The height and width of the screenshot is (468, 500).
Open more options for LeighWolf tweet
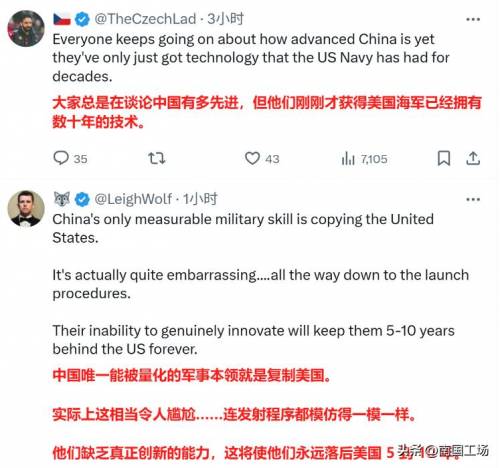click(x=473, y=200)
